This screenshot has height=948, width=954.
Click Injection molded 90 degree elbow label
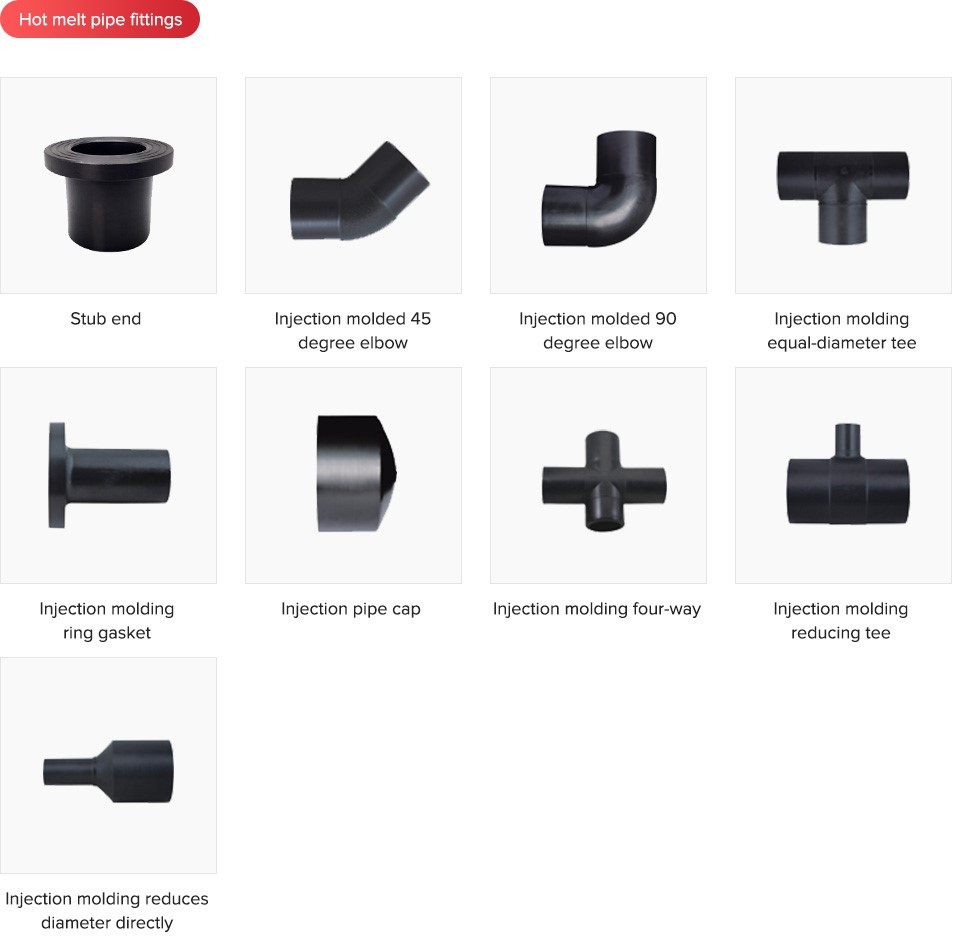(x=598, y=330)
